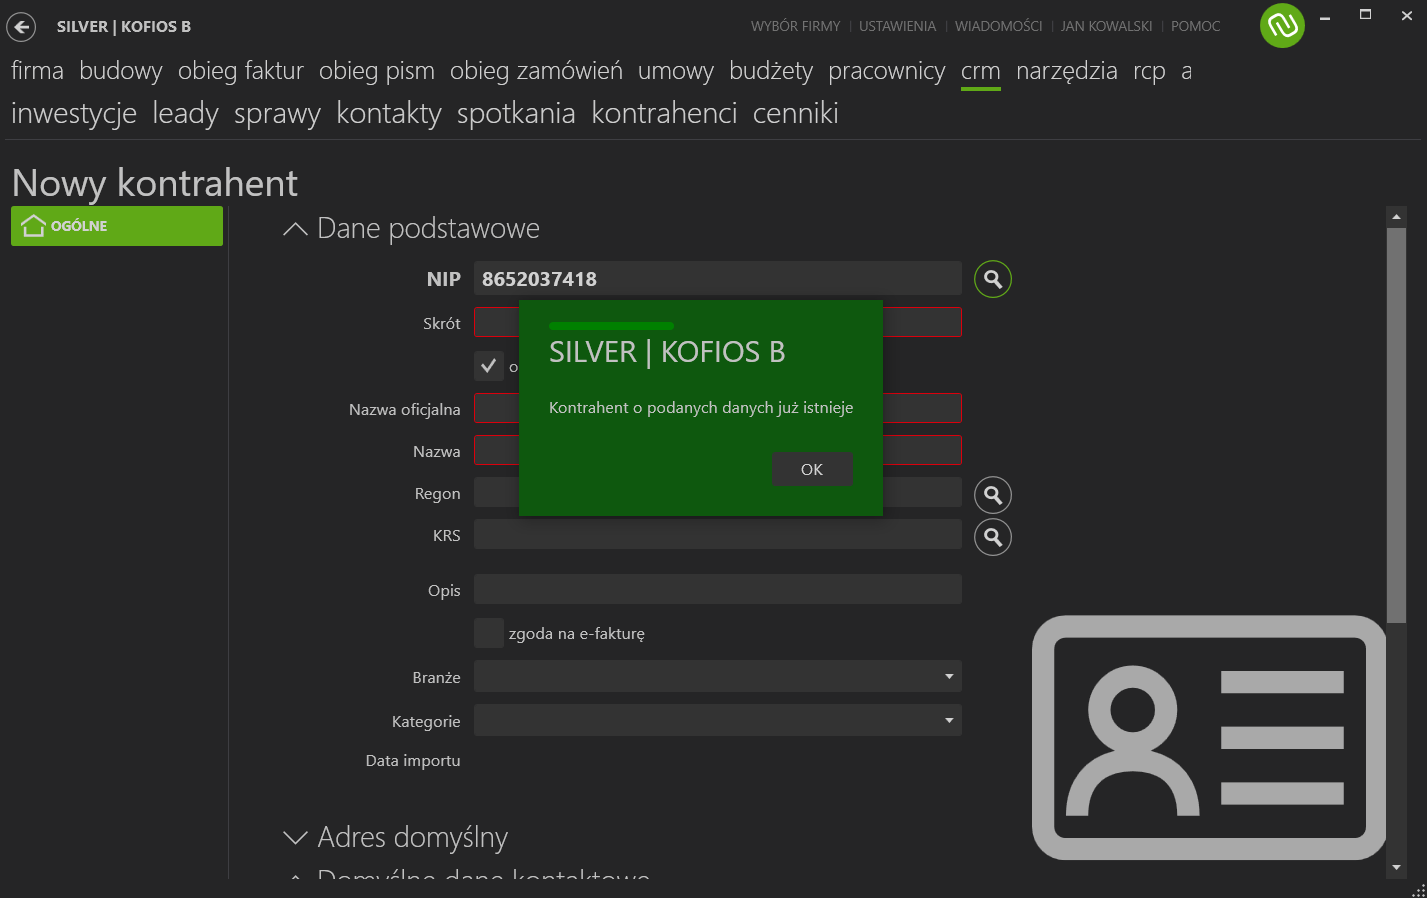Open the obieg zamówień menu
The height and width of the screenshot is (898, 1427).
pos(536,71)
